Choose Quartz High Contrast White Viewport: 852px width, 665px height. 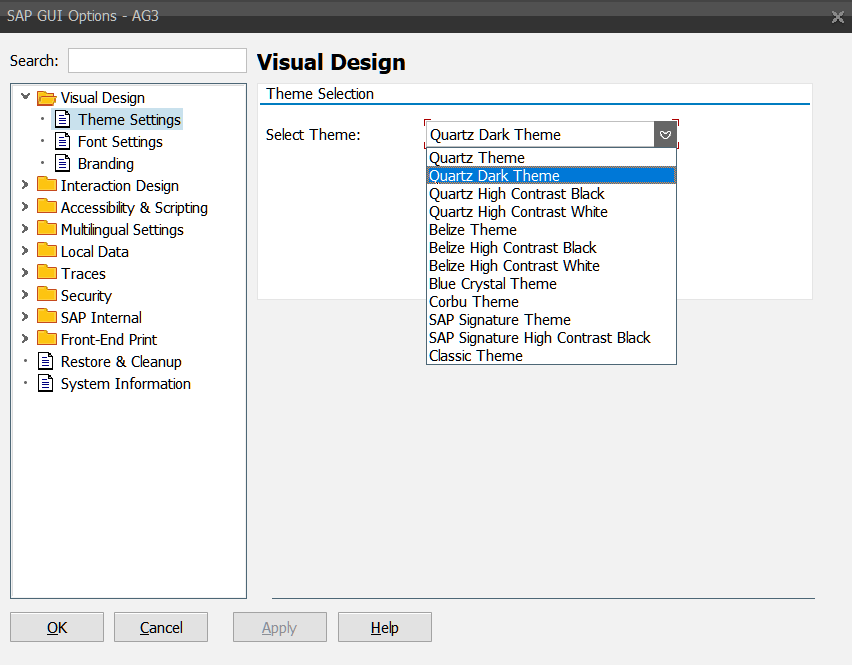click(551, 211)
